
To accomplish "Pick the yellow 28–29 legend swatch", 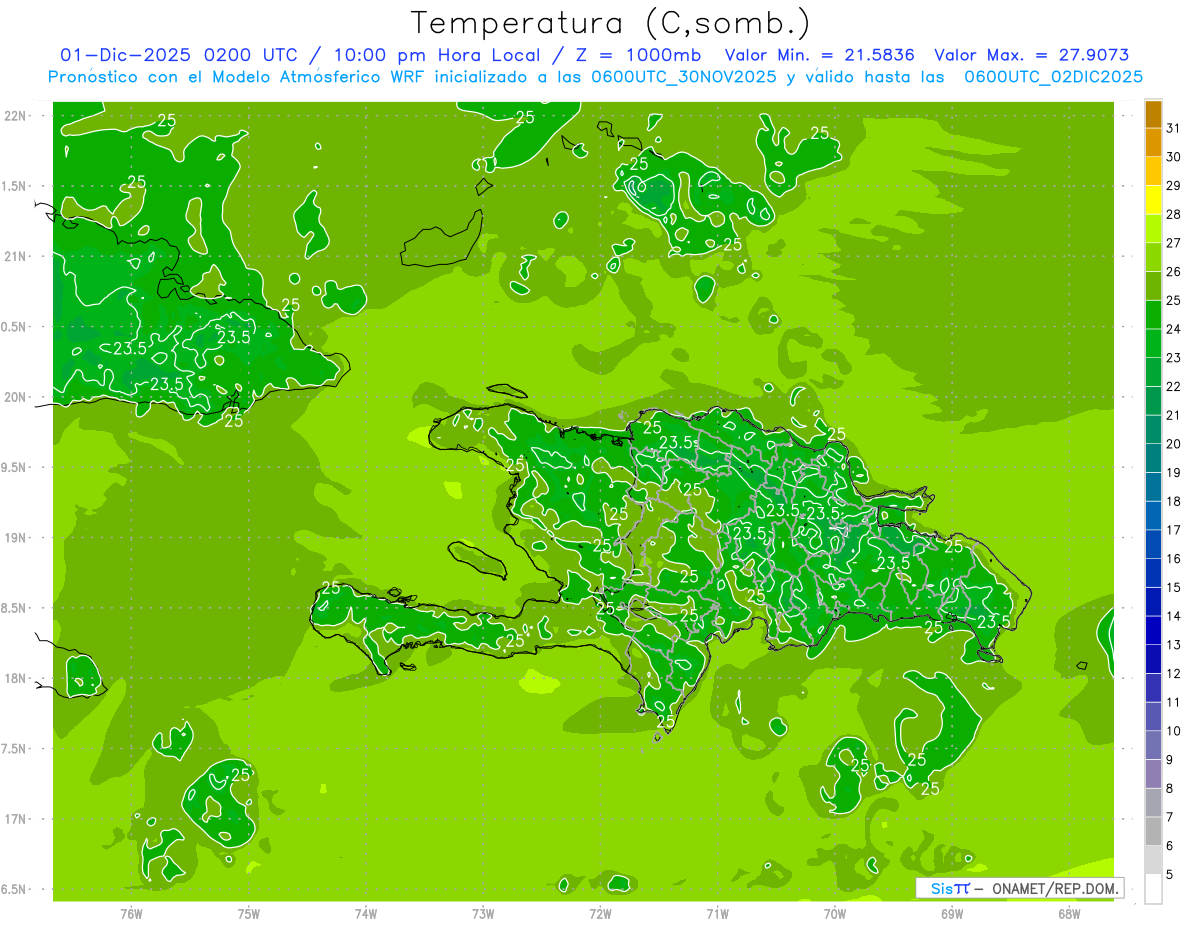I will click(1153, 200).
